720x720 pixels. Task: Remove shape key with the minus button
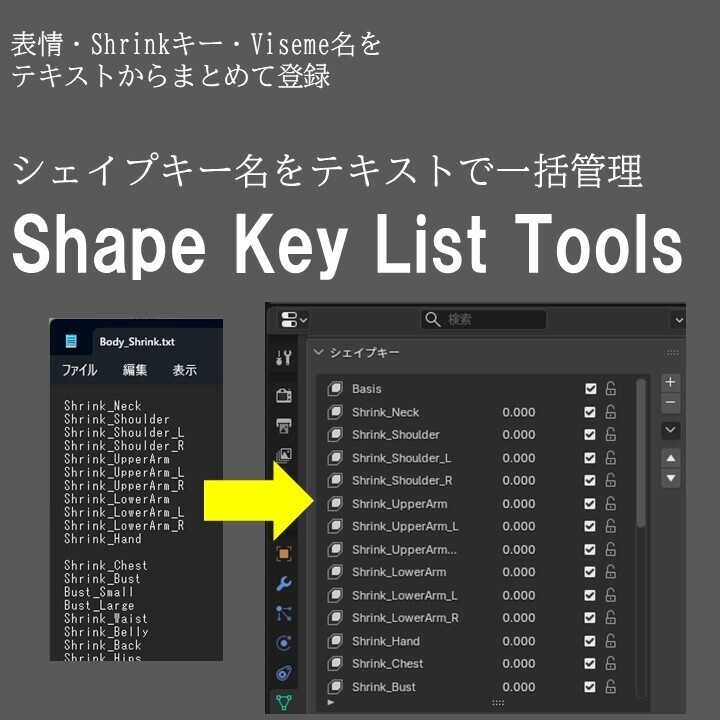[x=670, y=403]
